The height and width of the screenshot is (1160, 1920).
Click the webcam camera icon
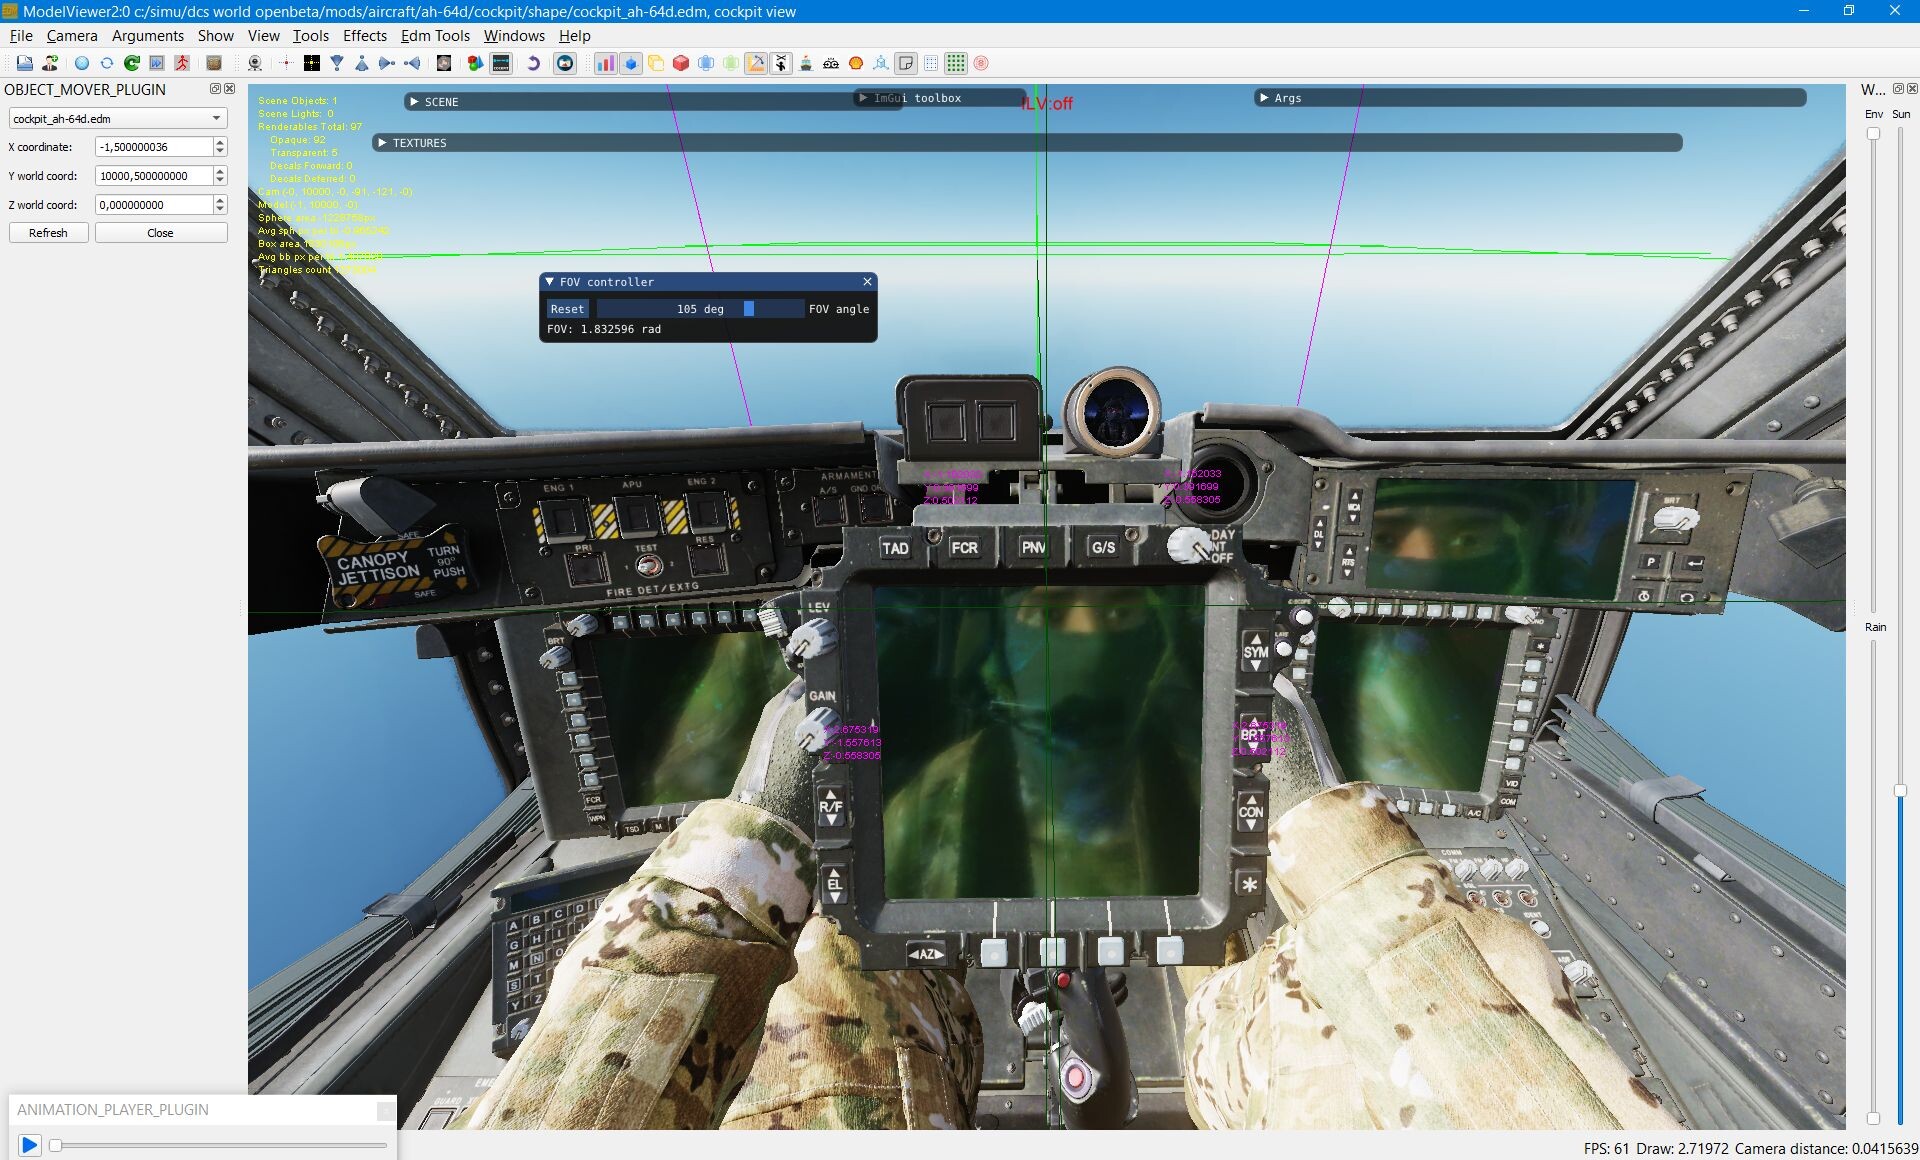point(255,63)
